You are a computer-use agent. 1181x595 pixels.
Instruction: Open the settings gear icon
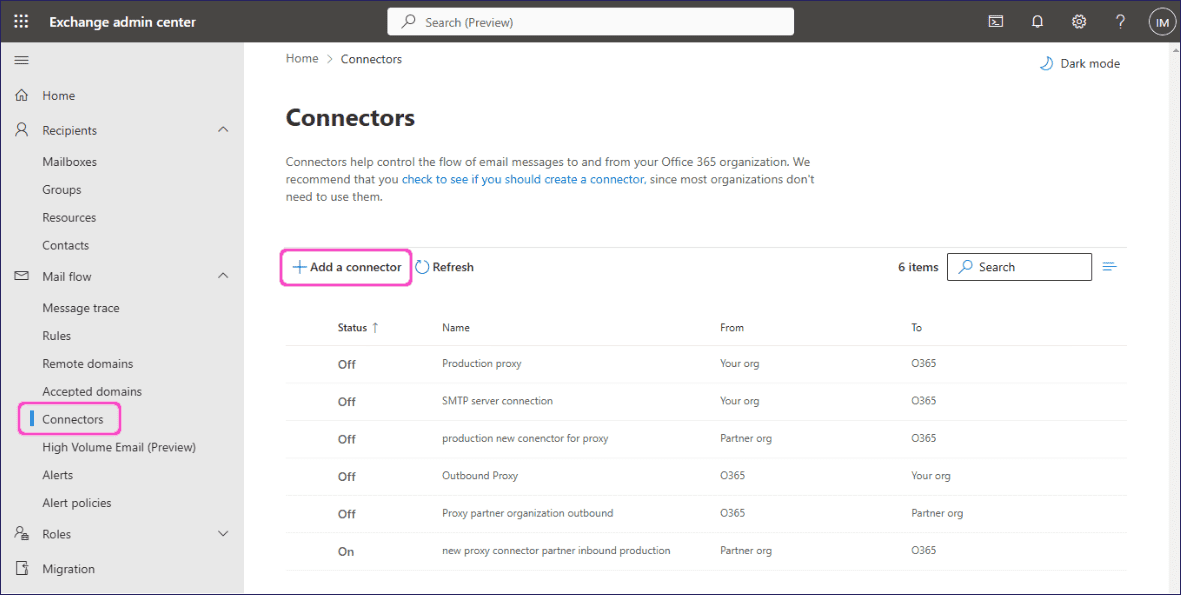[1078, 21]
